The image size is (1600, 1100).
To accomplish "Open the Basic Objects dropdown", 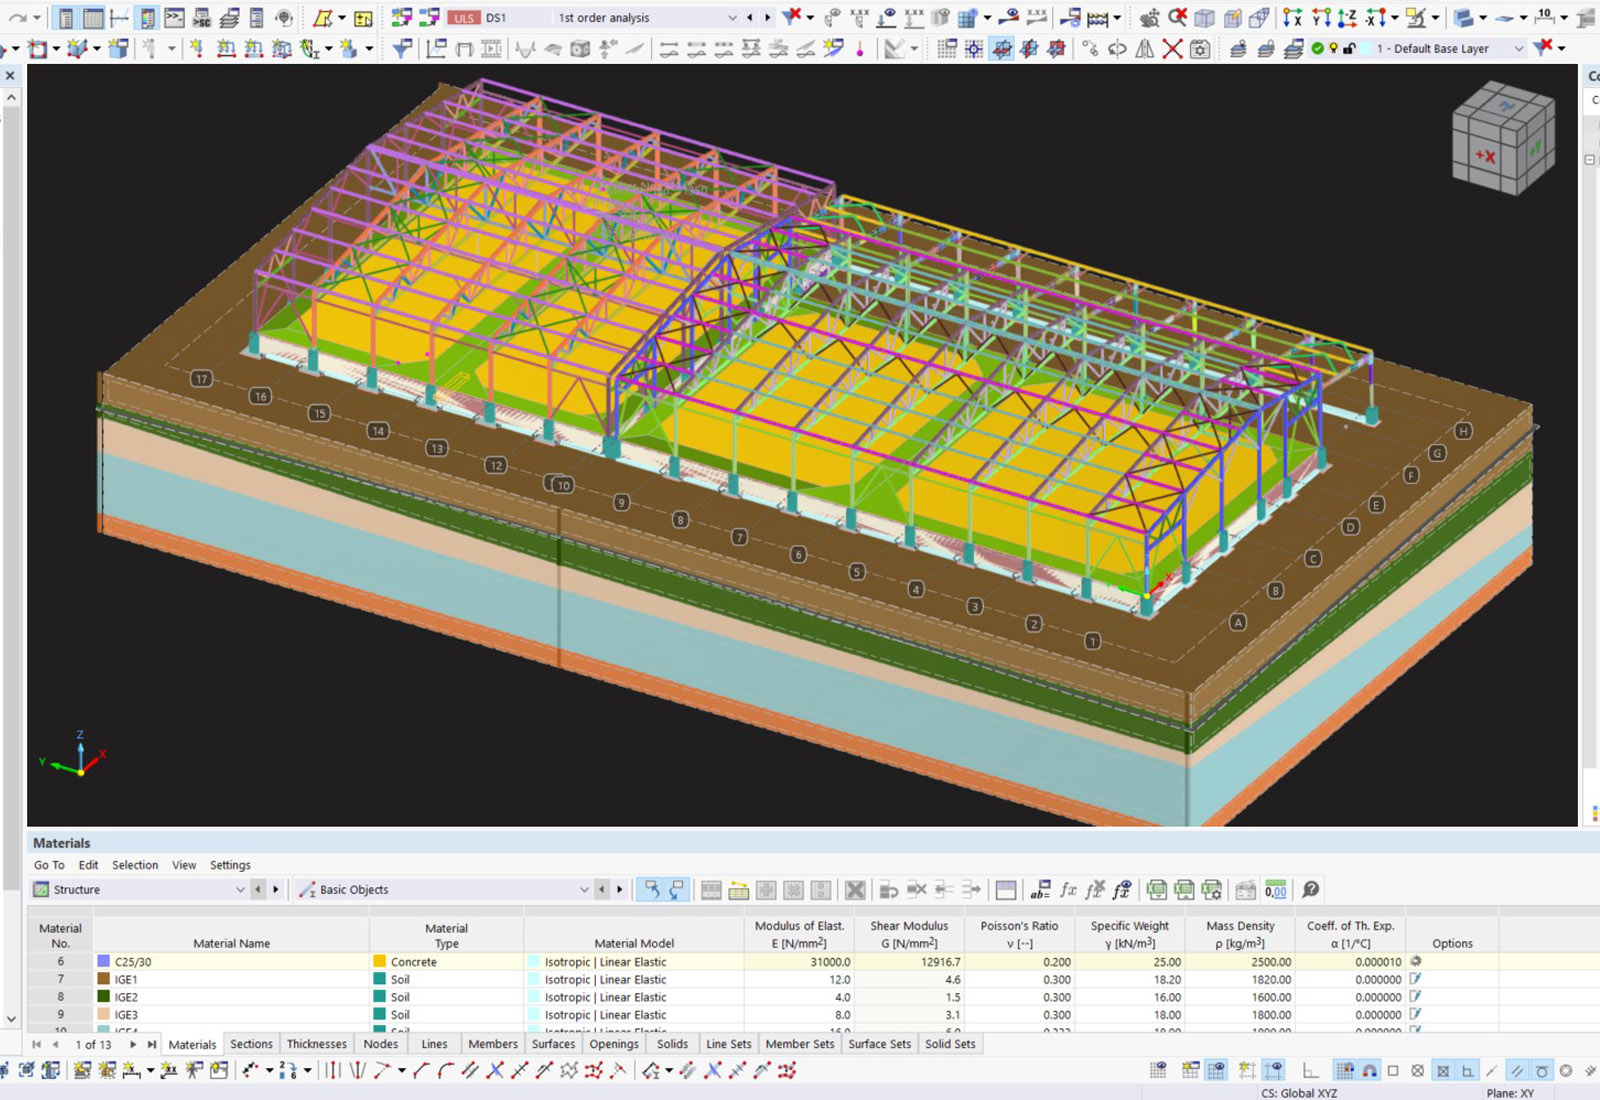I will tap(584, 889).
